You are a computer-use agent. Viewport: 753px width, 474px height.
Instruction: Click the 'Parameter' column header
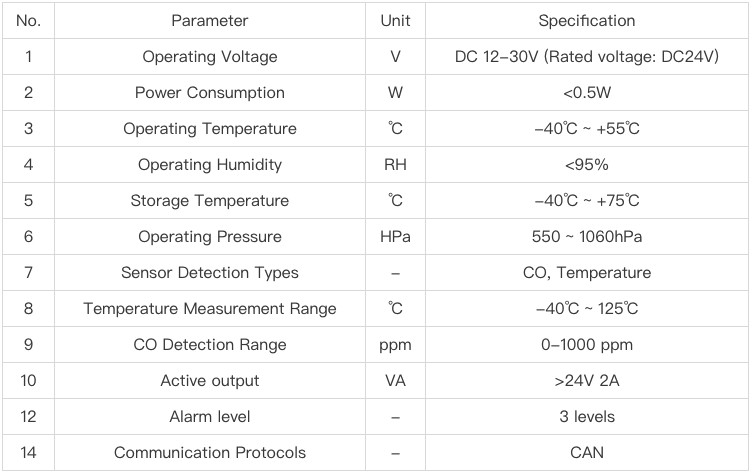click(x=209, y=20)
